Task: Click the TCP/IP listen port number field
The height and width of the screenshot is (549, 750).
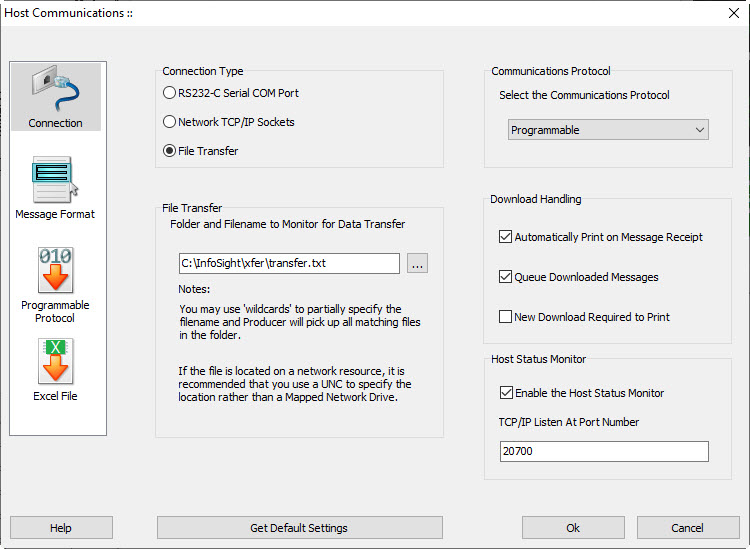Action: 604,451
